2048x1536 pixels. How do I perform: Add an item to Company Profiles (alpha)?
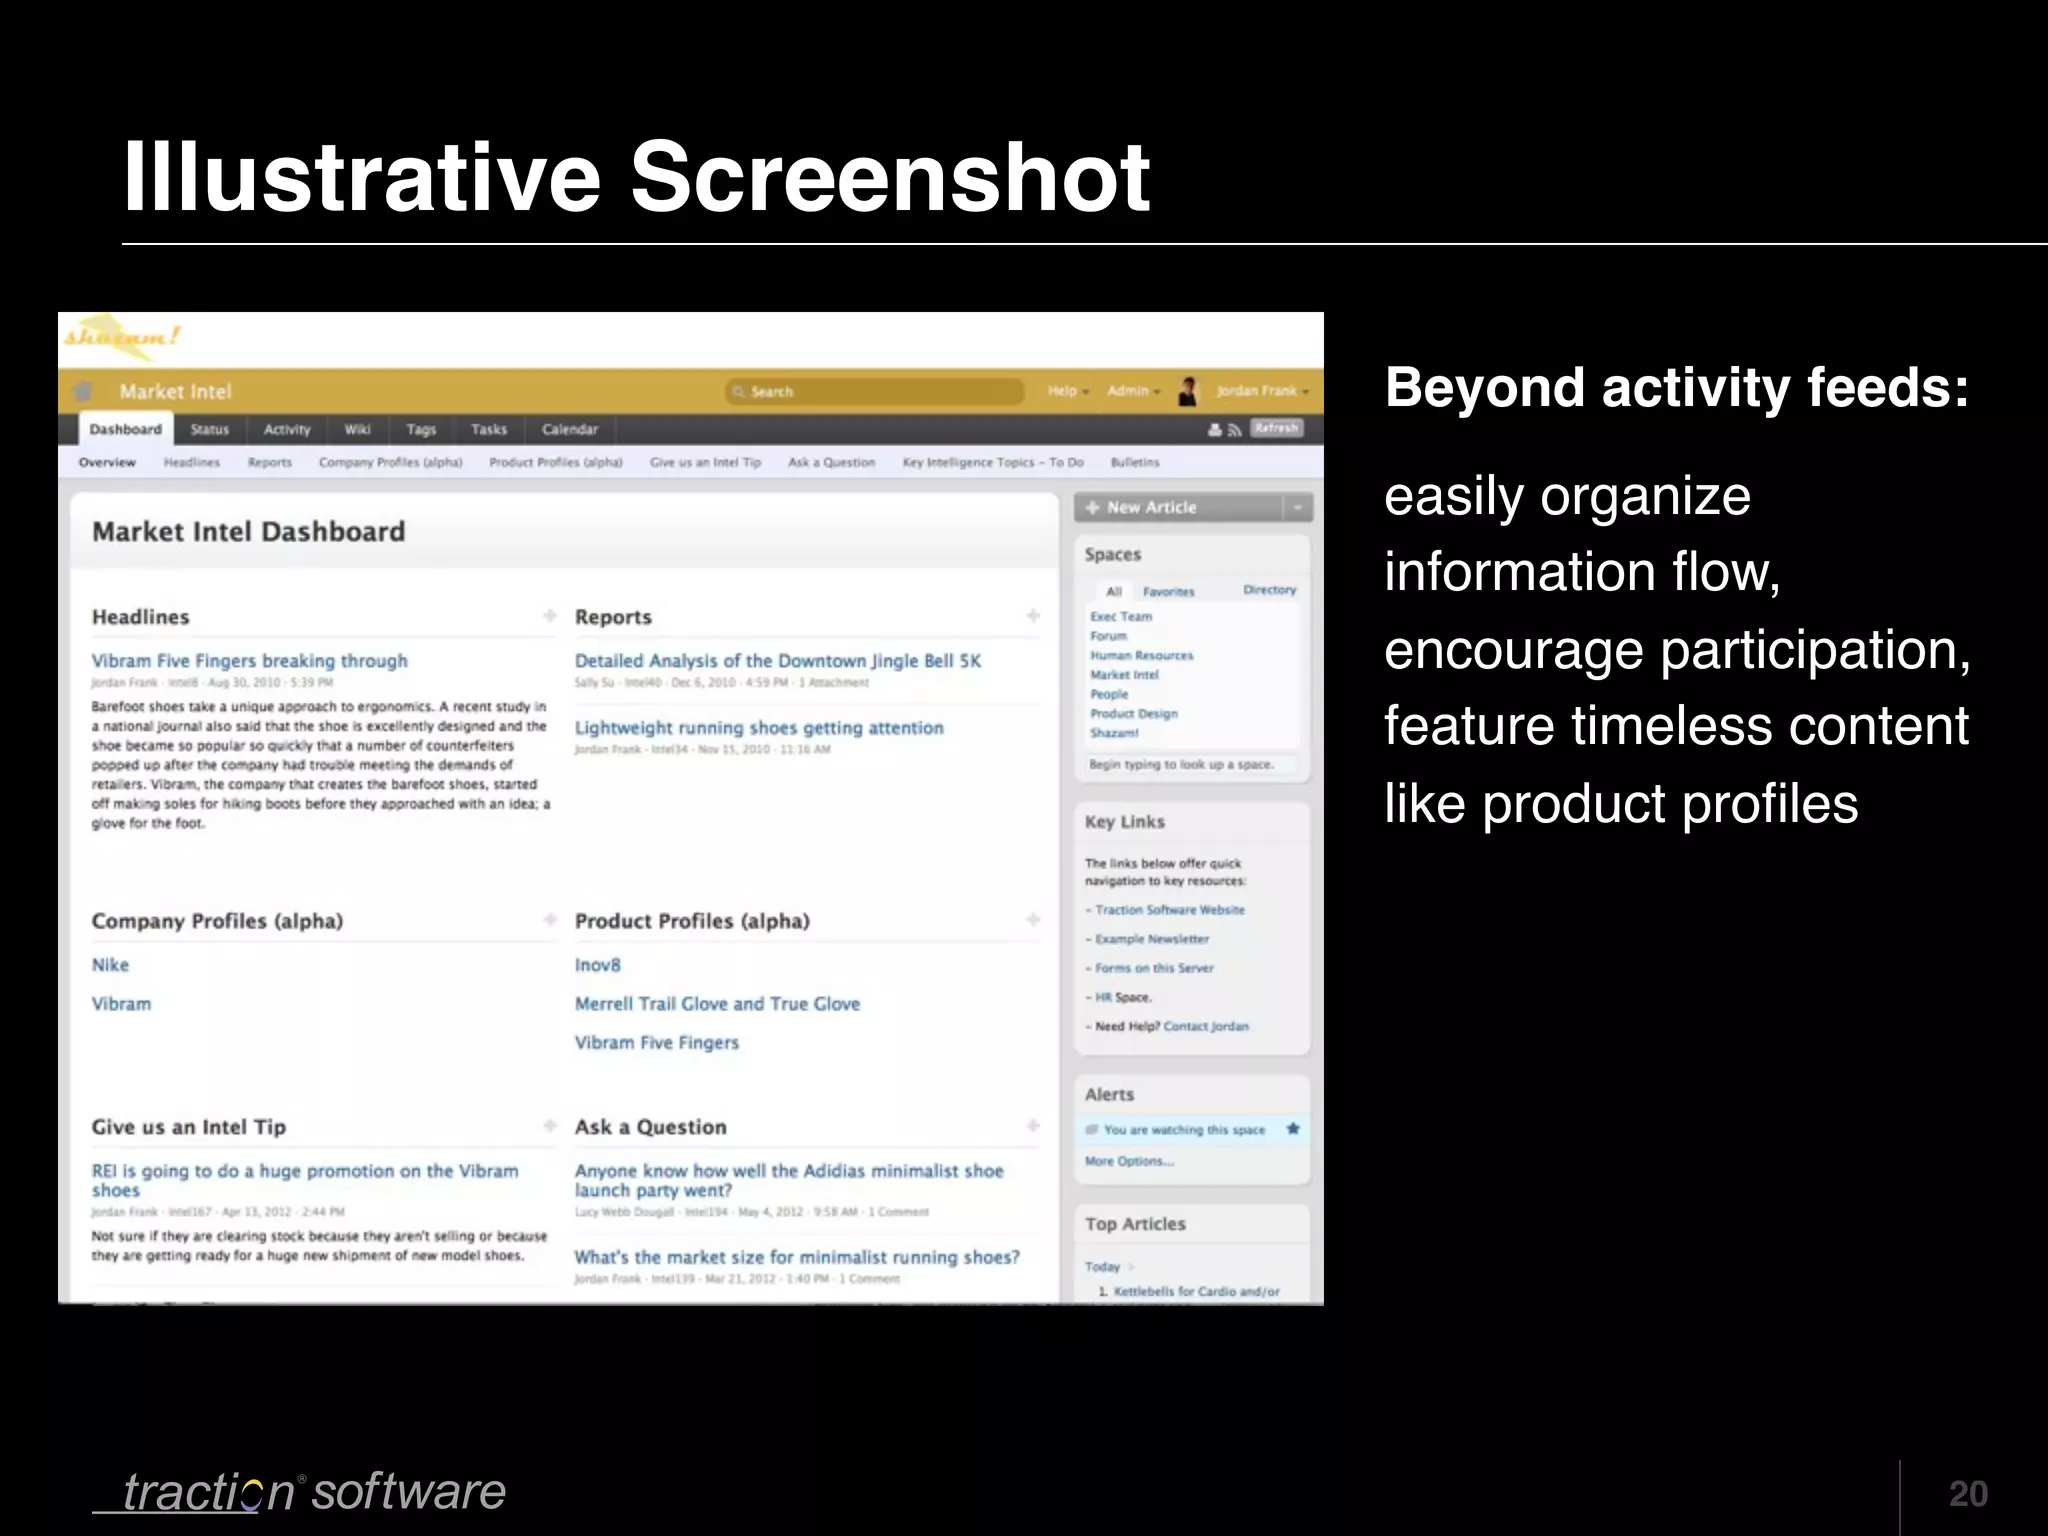pyautogui.click(x=549, y=919)
